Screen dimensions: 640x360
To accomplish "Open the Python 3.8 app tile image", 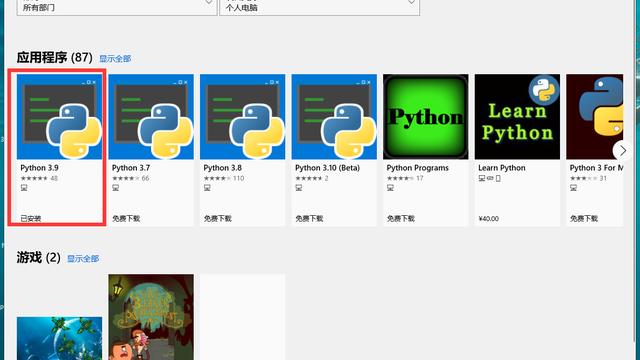I will [x=242, y=117].
